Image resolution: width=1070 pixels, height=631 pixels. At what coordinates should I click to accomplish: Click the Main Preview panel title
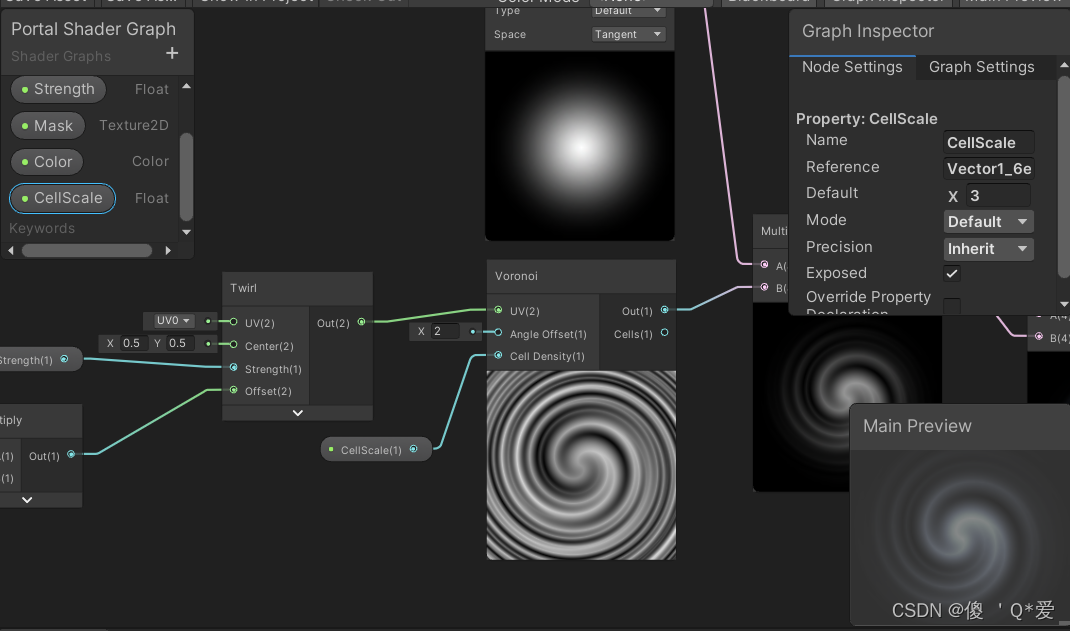[x=916, y=426]
